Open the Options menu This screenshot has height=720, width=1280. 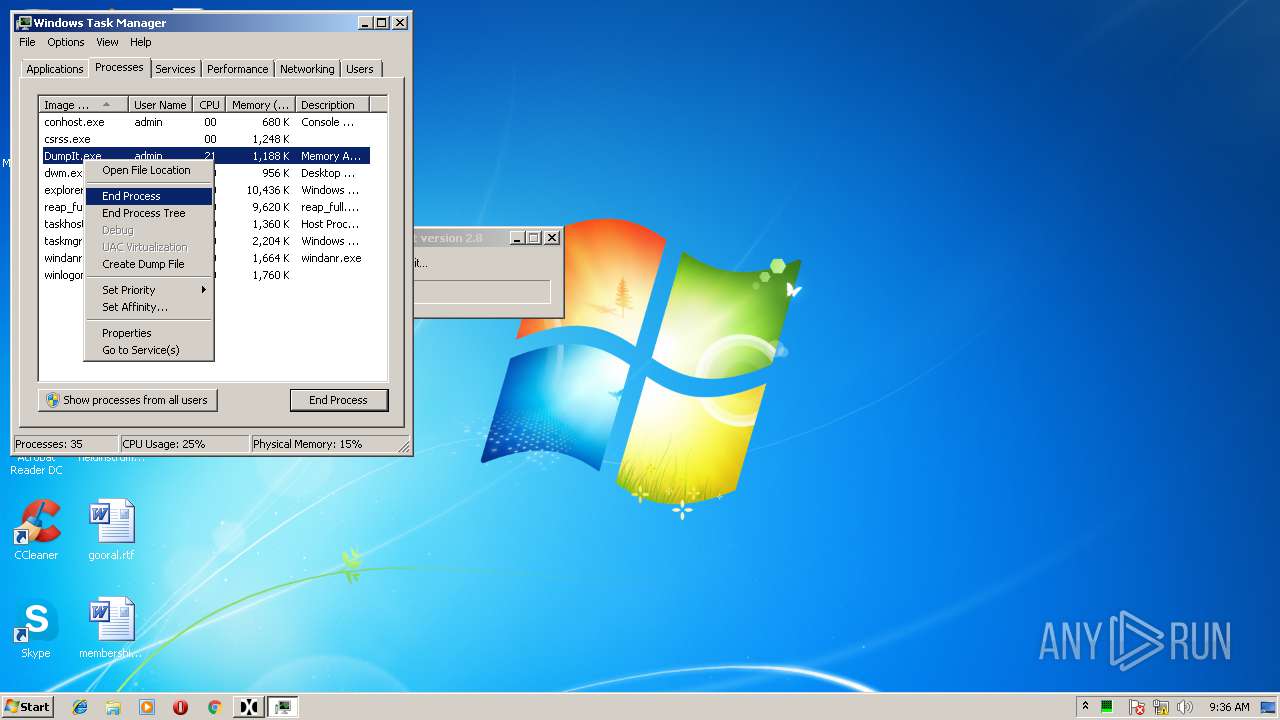coord(66,42)
